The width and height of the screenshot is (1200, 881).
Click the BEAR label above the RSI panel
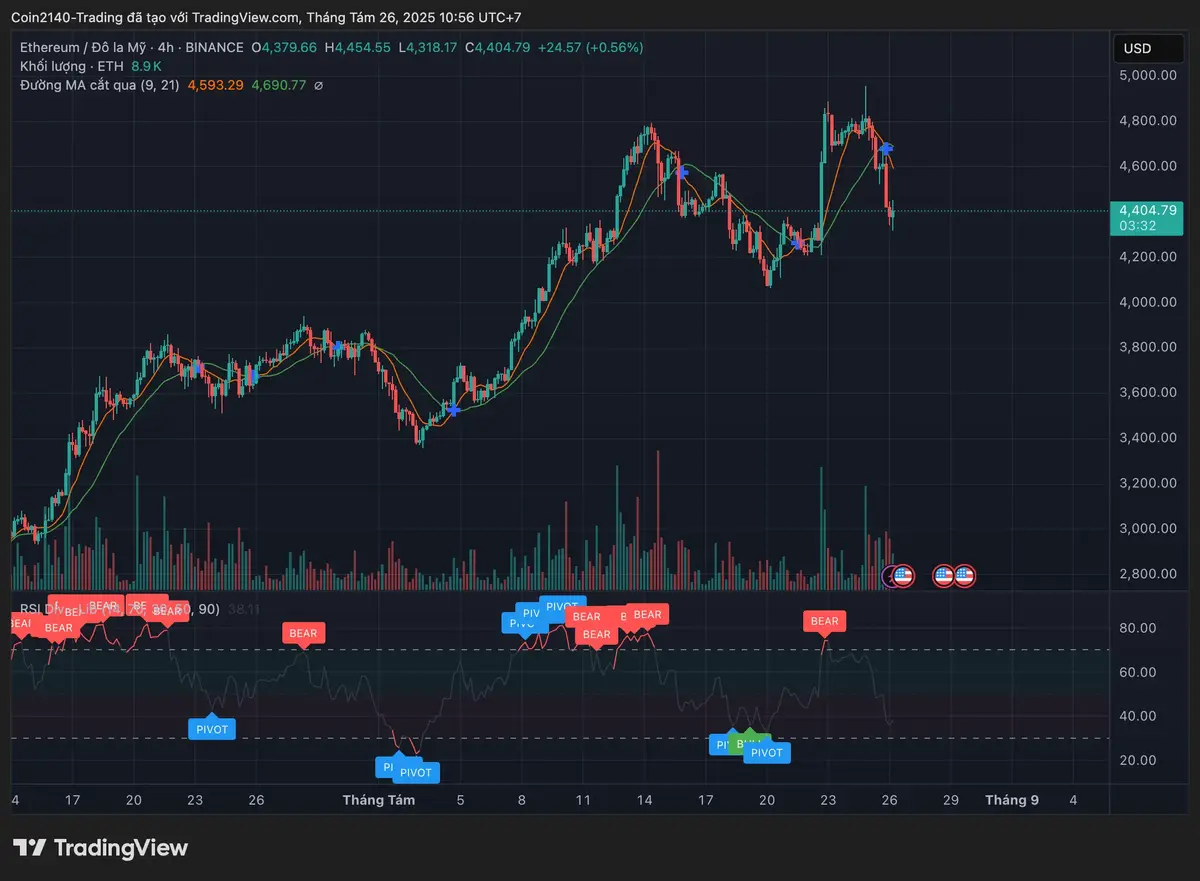[824, 621]
